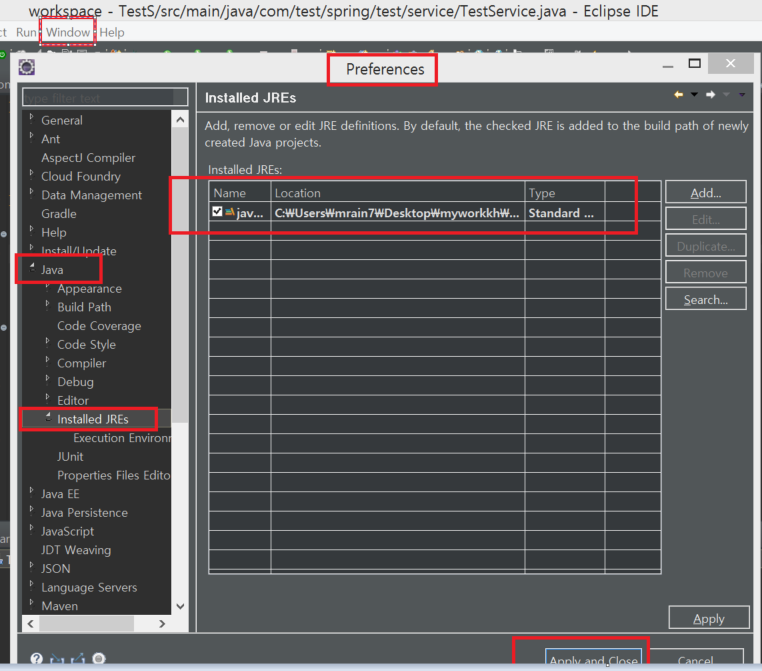The height and width of the screenshot is (671, 762).
Task: Select the Code Coverage item
Action: click(99, 326)
